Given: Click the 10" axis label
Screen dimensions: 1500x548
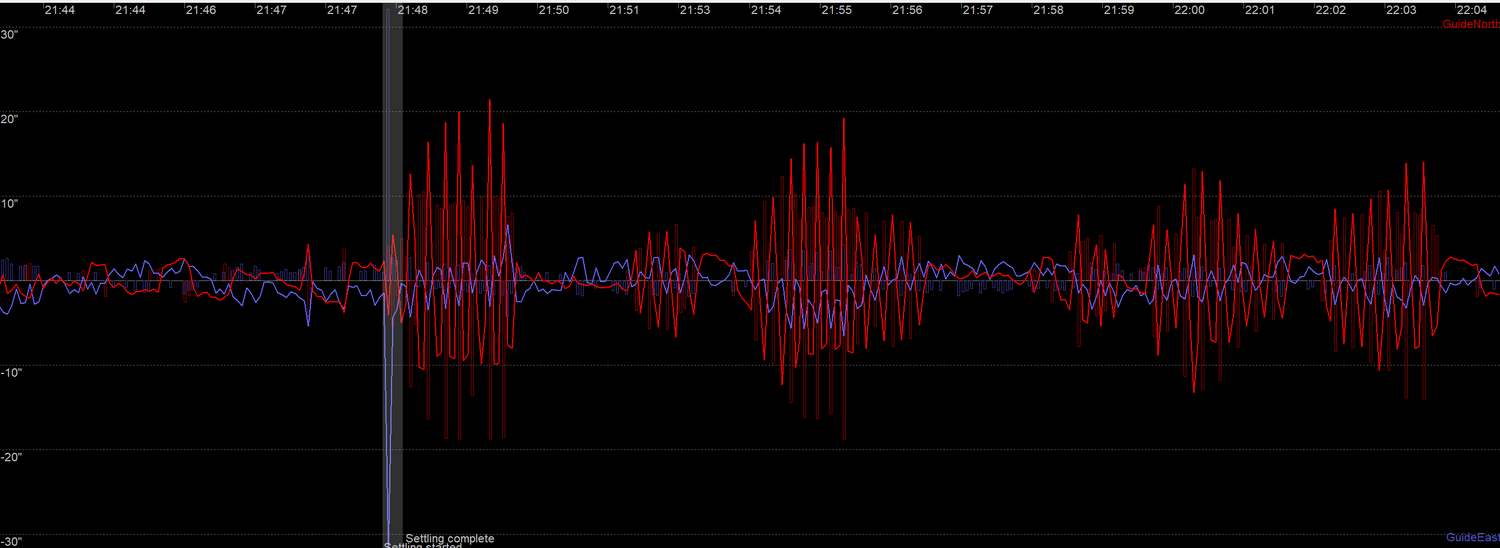Looking at the screenshot, I should [9, 203].
